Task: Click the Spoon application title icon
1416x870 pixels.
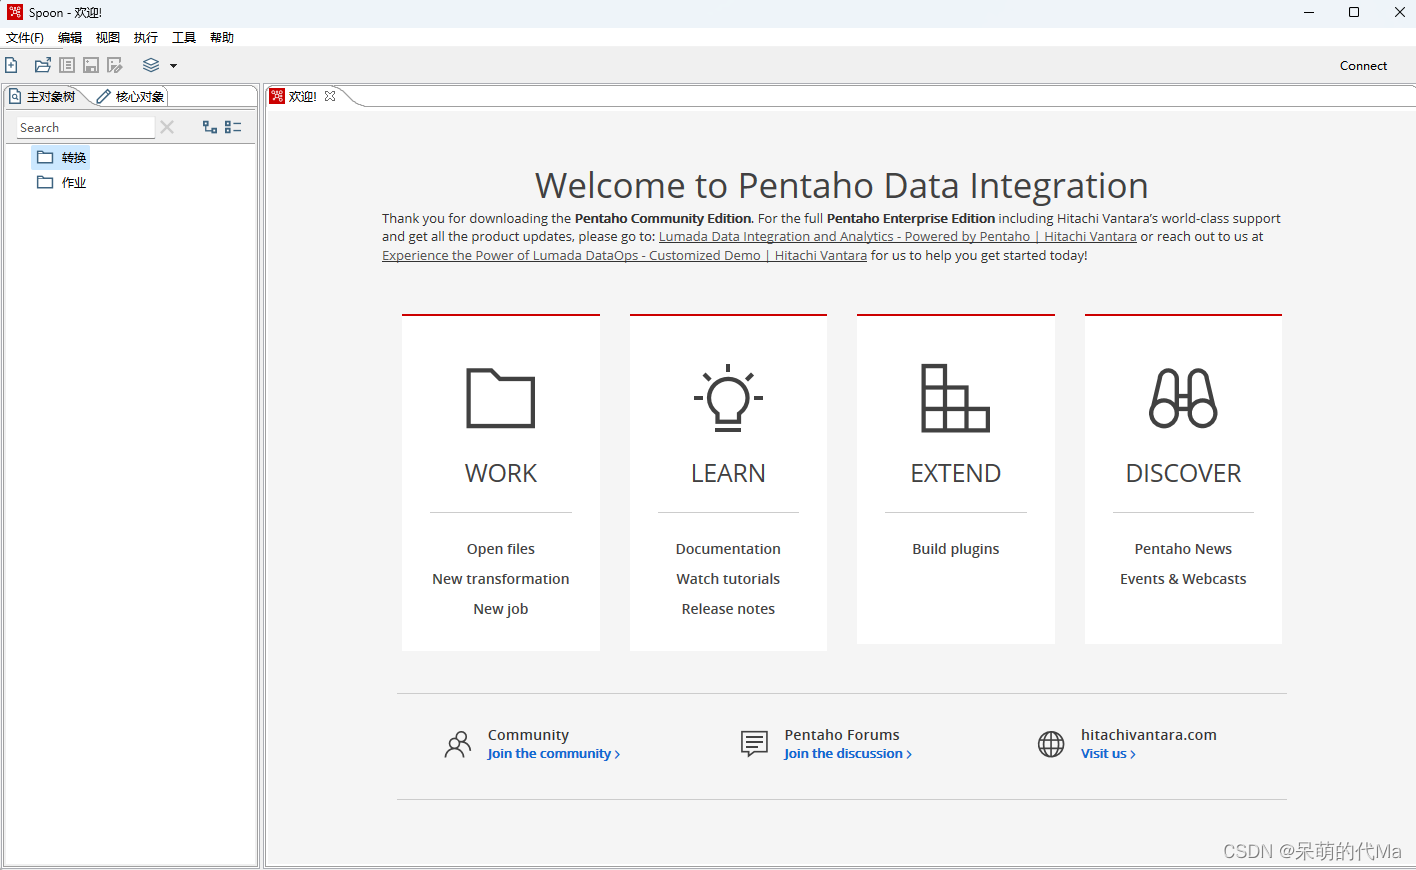Action: coord(14,12)
